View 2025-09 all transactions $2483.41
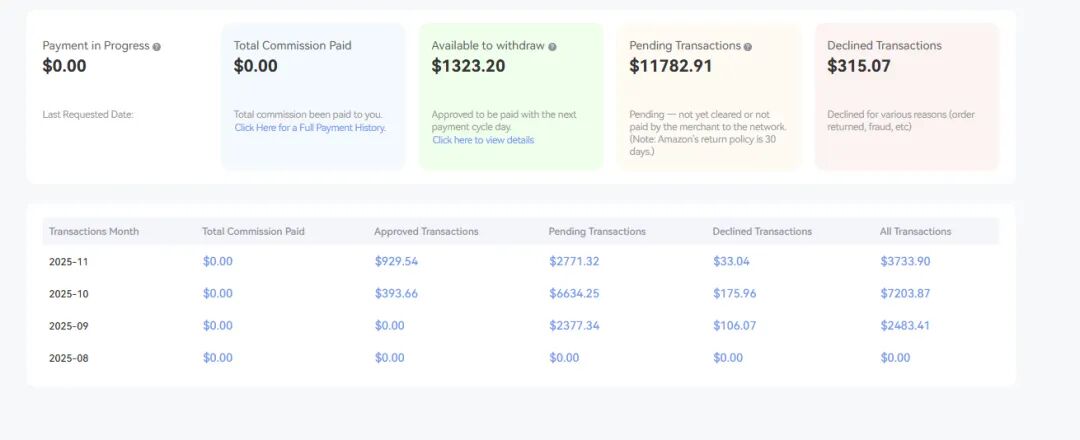Screen dimensions: 1080x440 click(905, 325)
